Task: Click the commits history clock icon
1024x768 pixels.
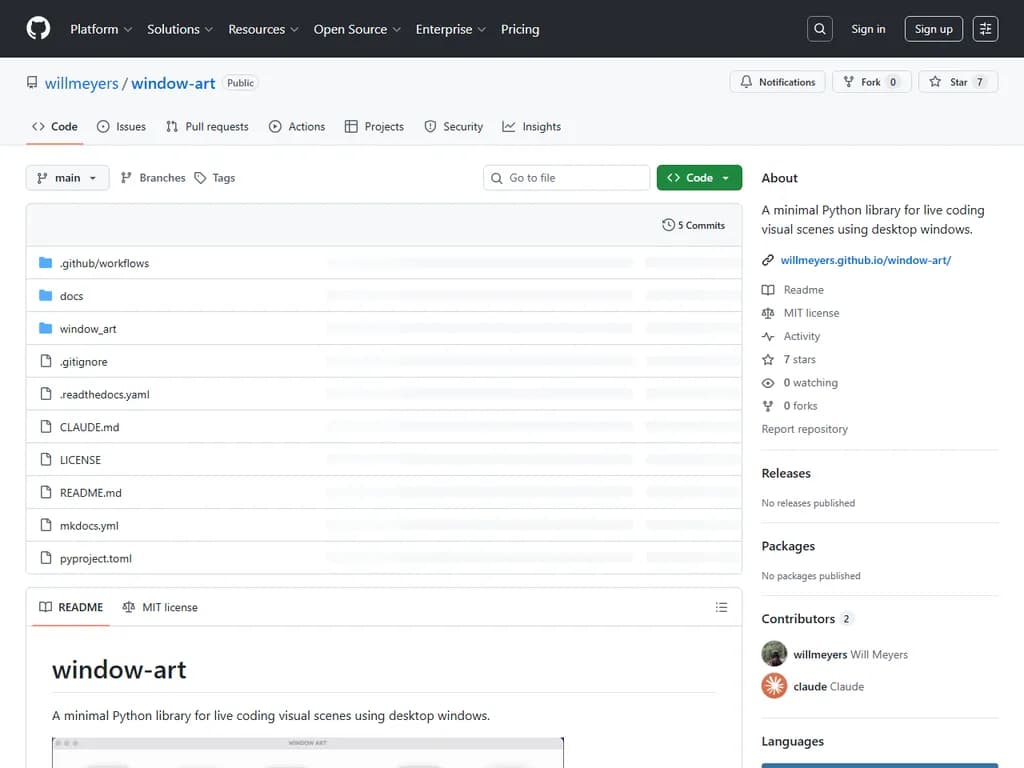Action: (x=668, y=225)
